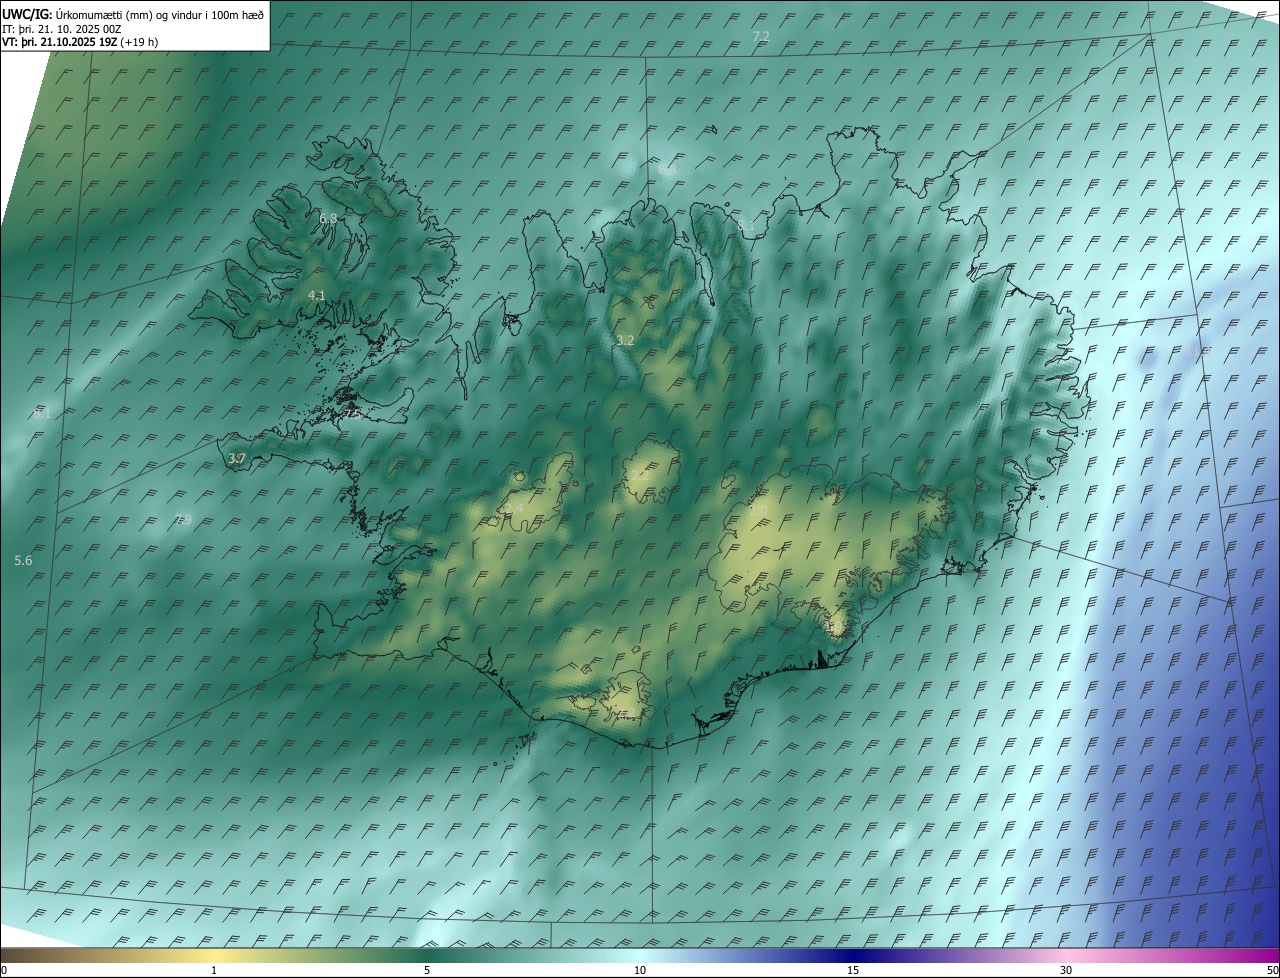This screenshot has width=1280, height=978.
Task: Click the 4.1 value label on the map
Action: click(317, 295)
